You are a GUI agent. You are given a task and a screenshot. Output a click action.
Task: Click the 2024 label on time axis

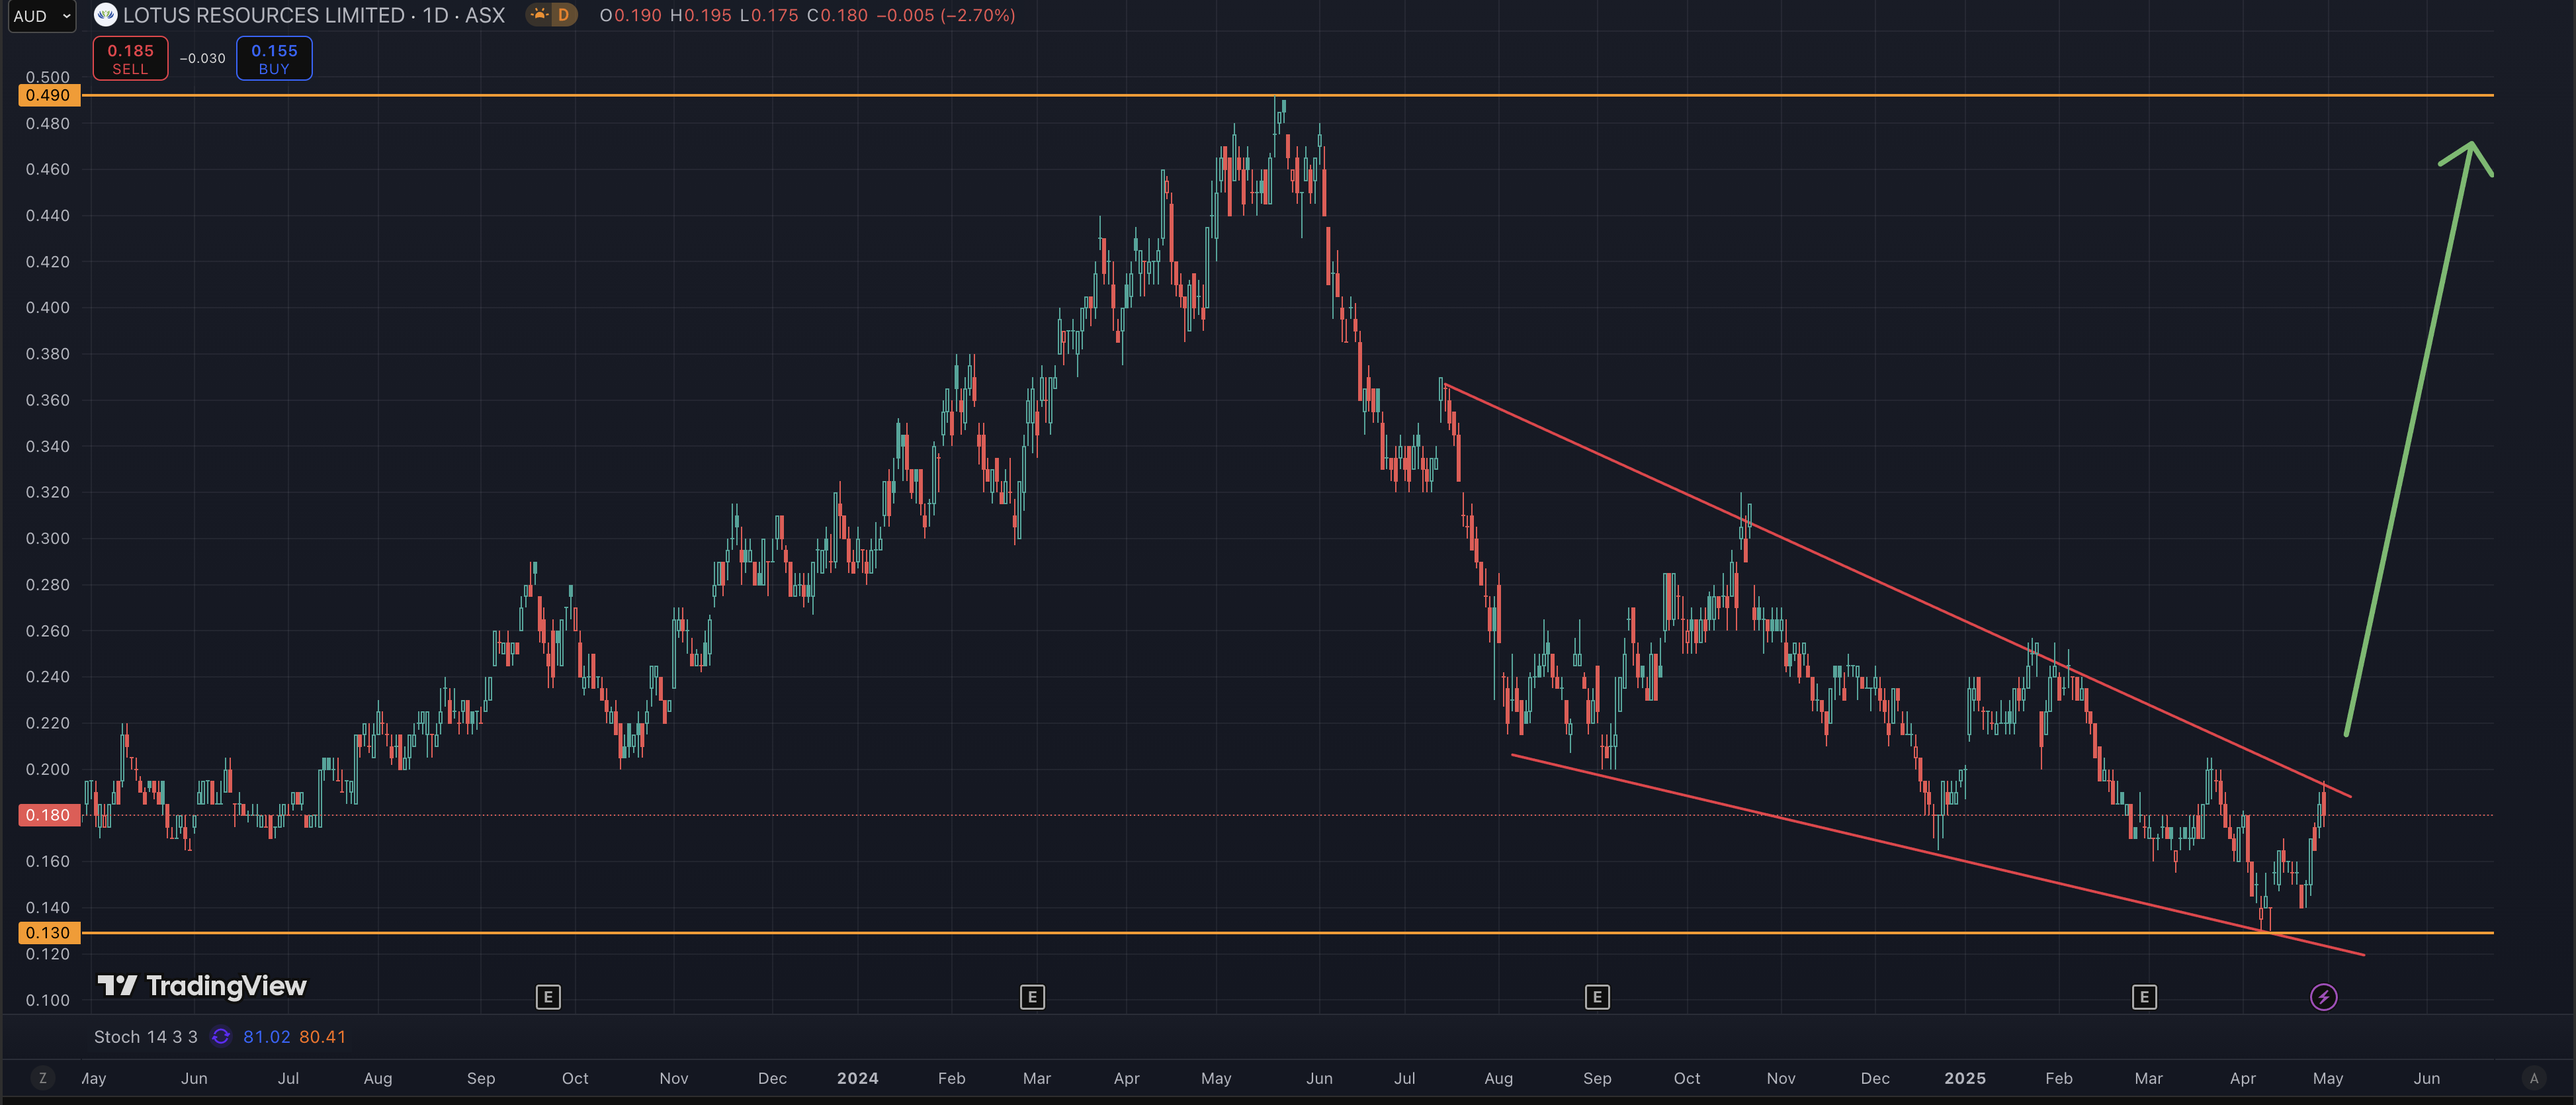click(x=858, y=1078)
